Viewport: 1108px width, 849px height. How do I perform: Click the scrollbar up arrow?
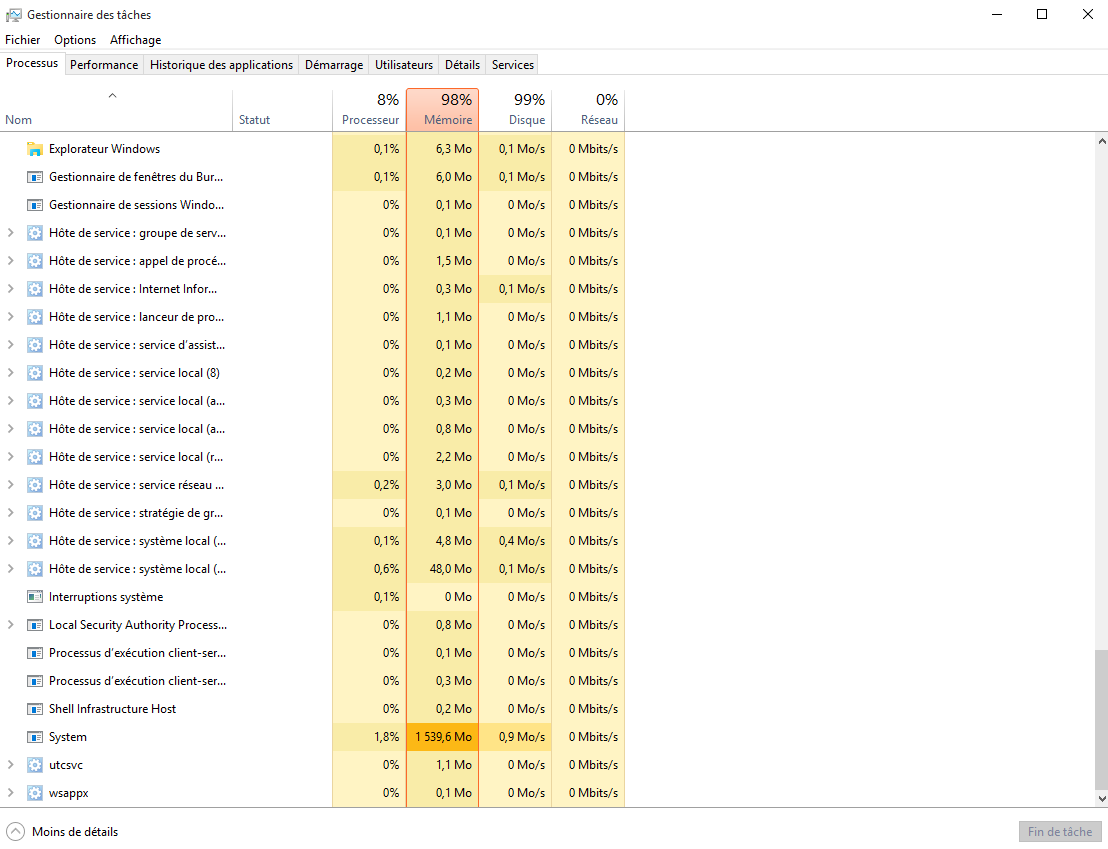click(1102, 141)
